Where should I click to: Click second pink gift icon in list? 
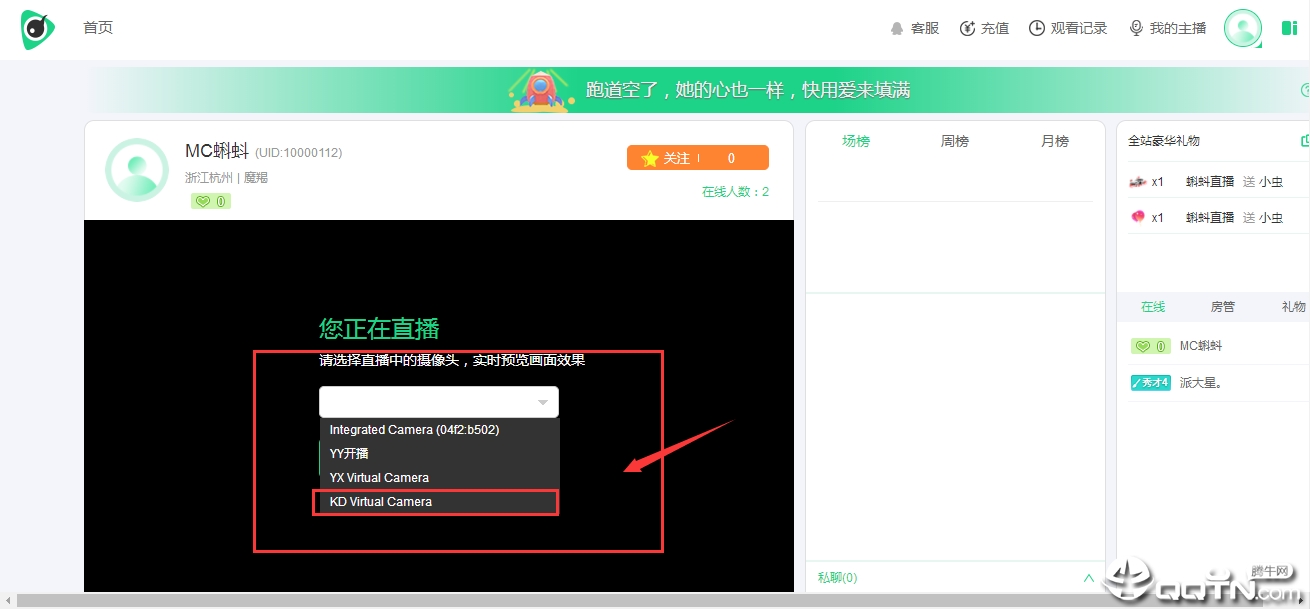pyautogui.click(x=1137, y=217)
